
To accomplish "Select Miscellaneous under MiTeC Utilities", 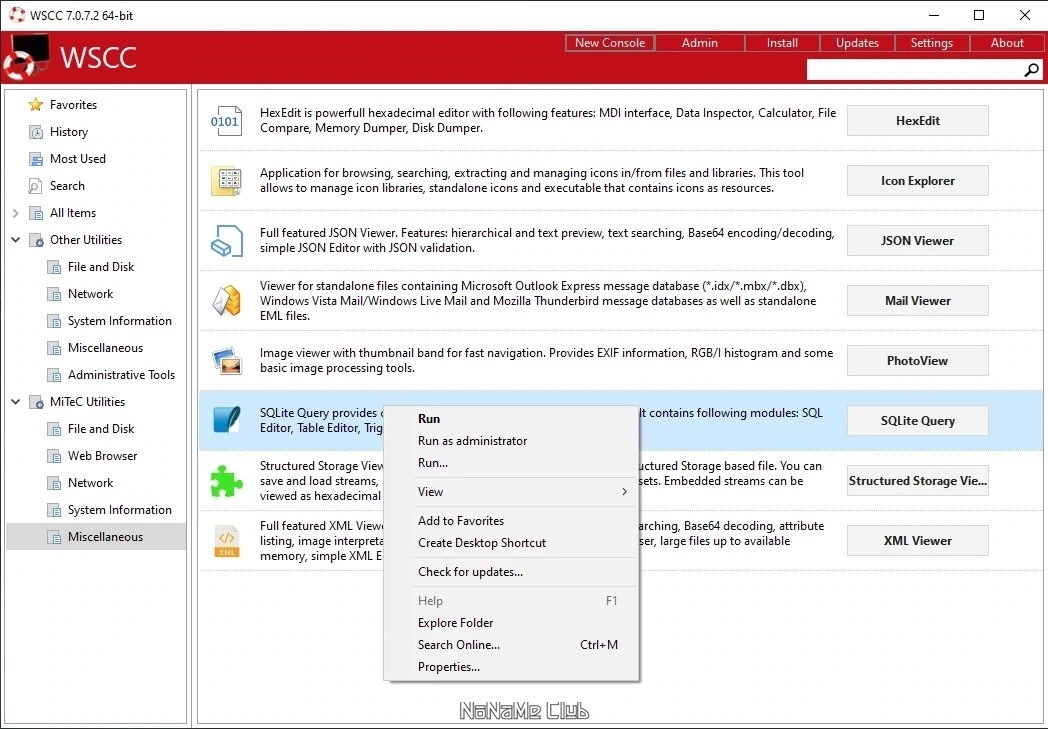I will pos(96,537).
